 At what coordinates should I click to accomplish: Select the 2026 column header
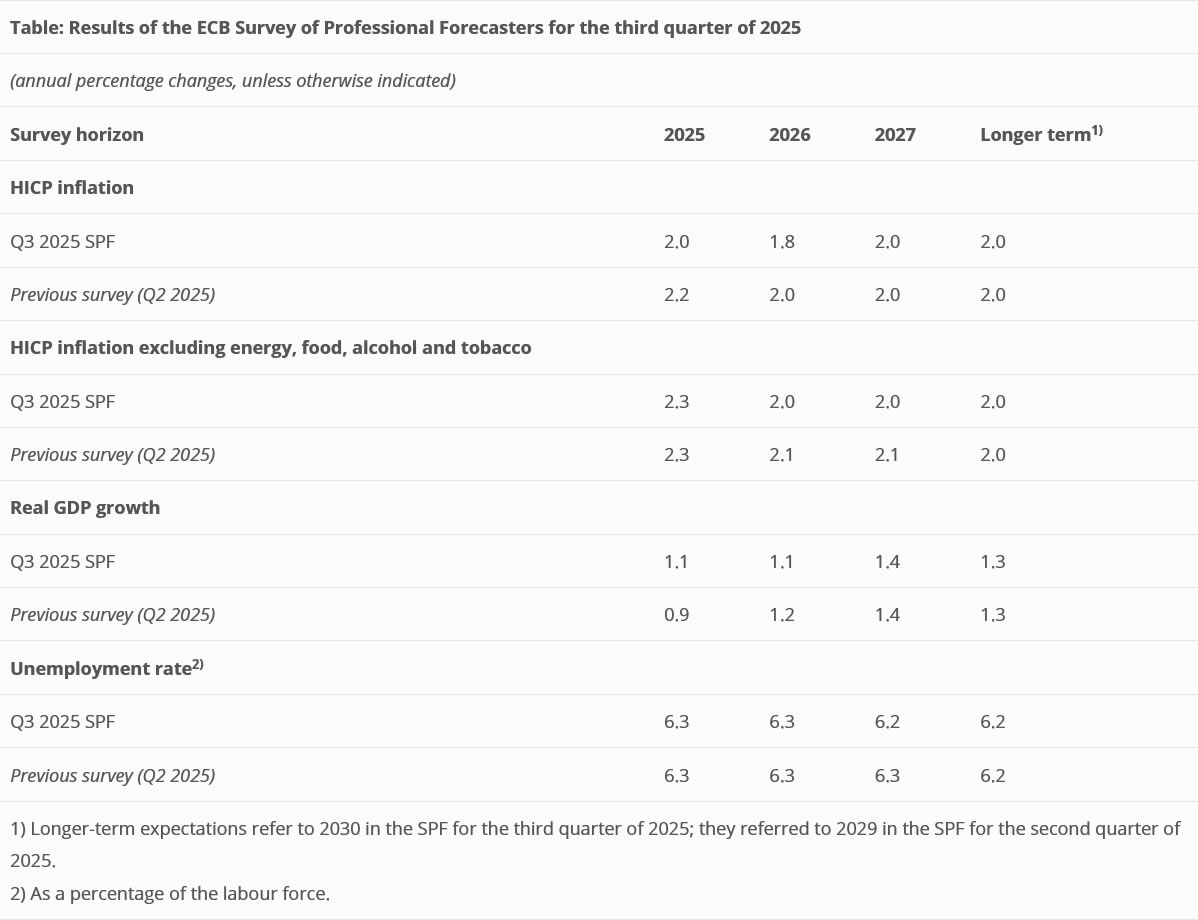(x=789, y=135)
